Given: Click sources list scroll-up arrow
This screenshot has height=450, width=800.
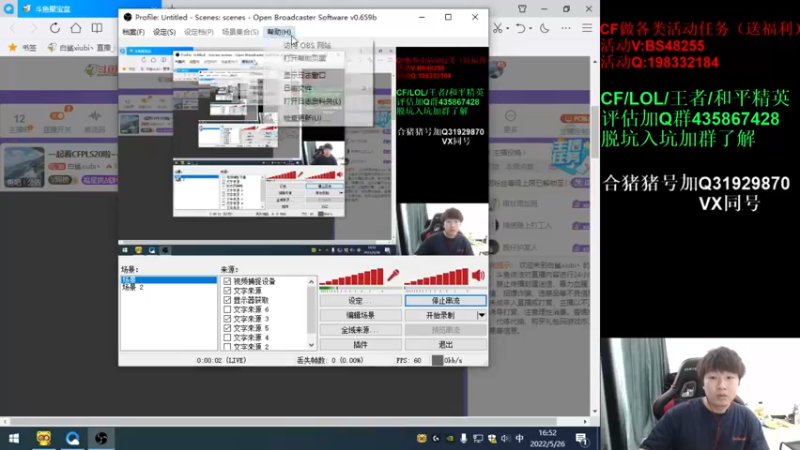Looking at the screenshot, I should click(x=311, y=282).
